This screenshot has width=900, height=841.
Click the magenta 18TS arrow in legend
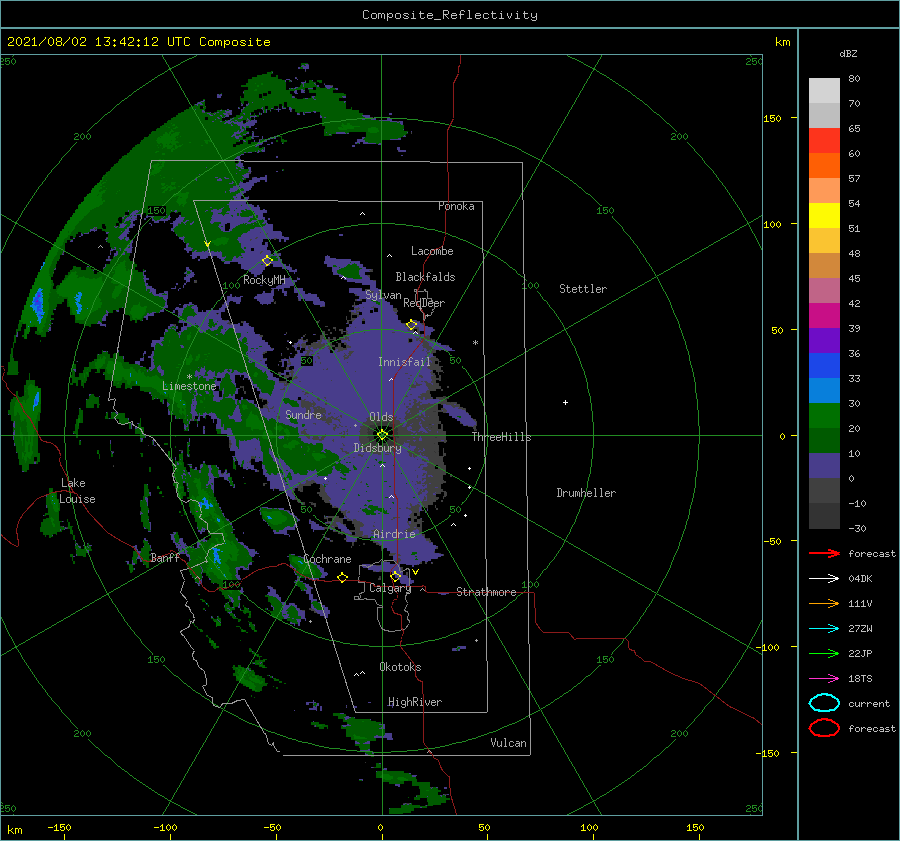[x=824, y=679]
